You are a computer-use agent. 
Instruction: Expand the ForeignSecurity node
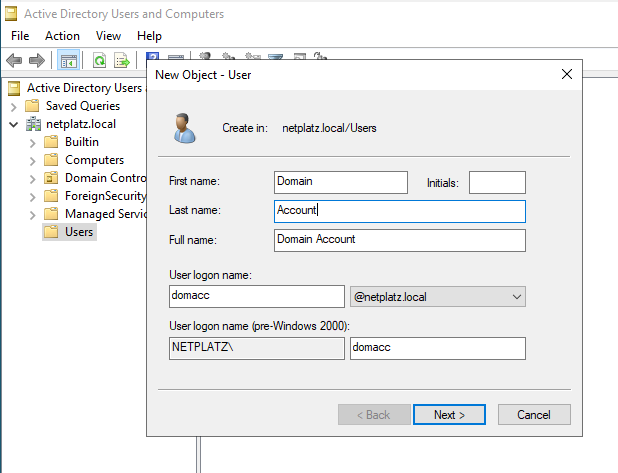pyautogui.click(x=32, y=197)
